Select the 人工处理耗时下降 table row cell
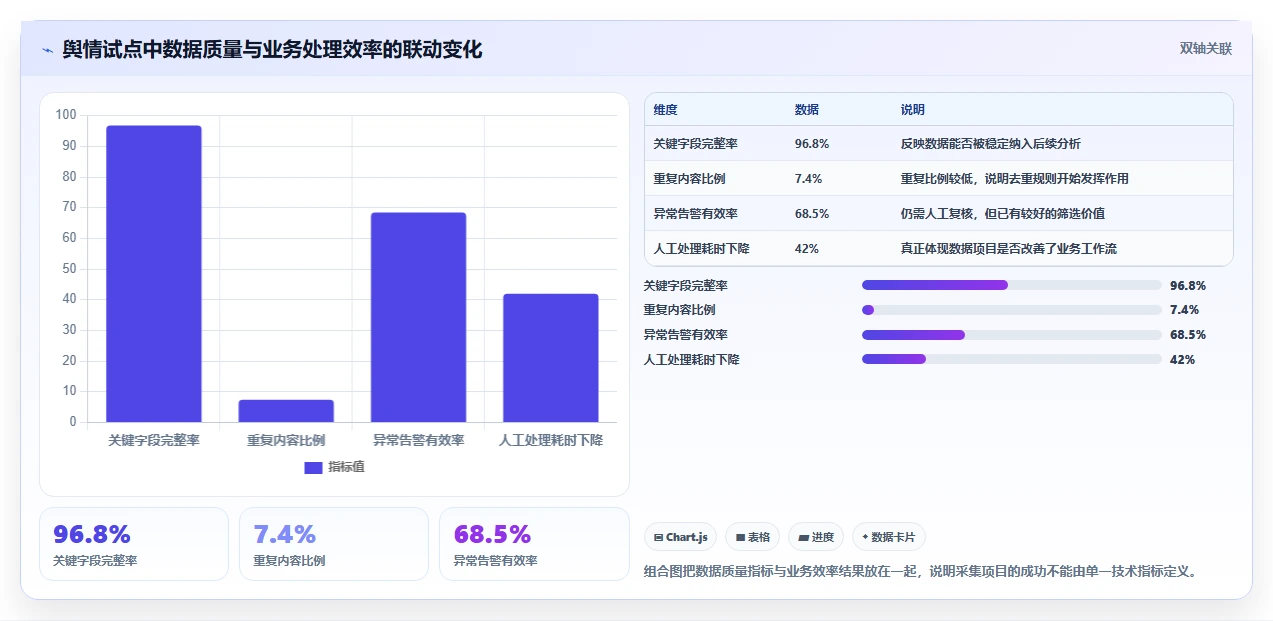This screenshot has width=1273, height=621. pos(702,249)
